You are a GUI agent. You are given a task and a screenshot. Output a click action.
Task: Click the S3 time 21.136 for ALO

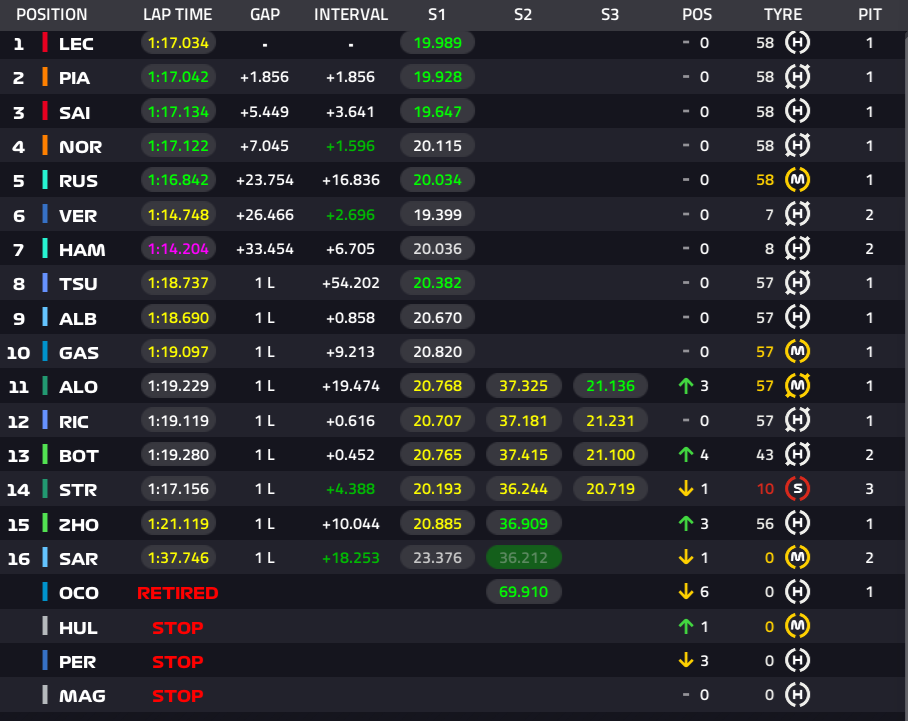pos(610,386)
